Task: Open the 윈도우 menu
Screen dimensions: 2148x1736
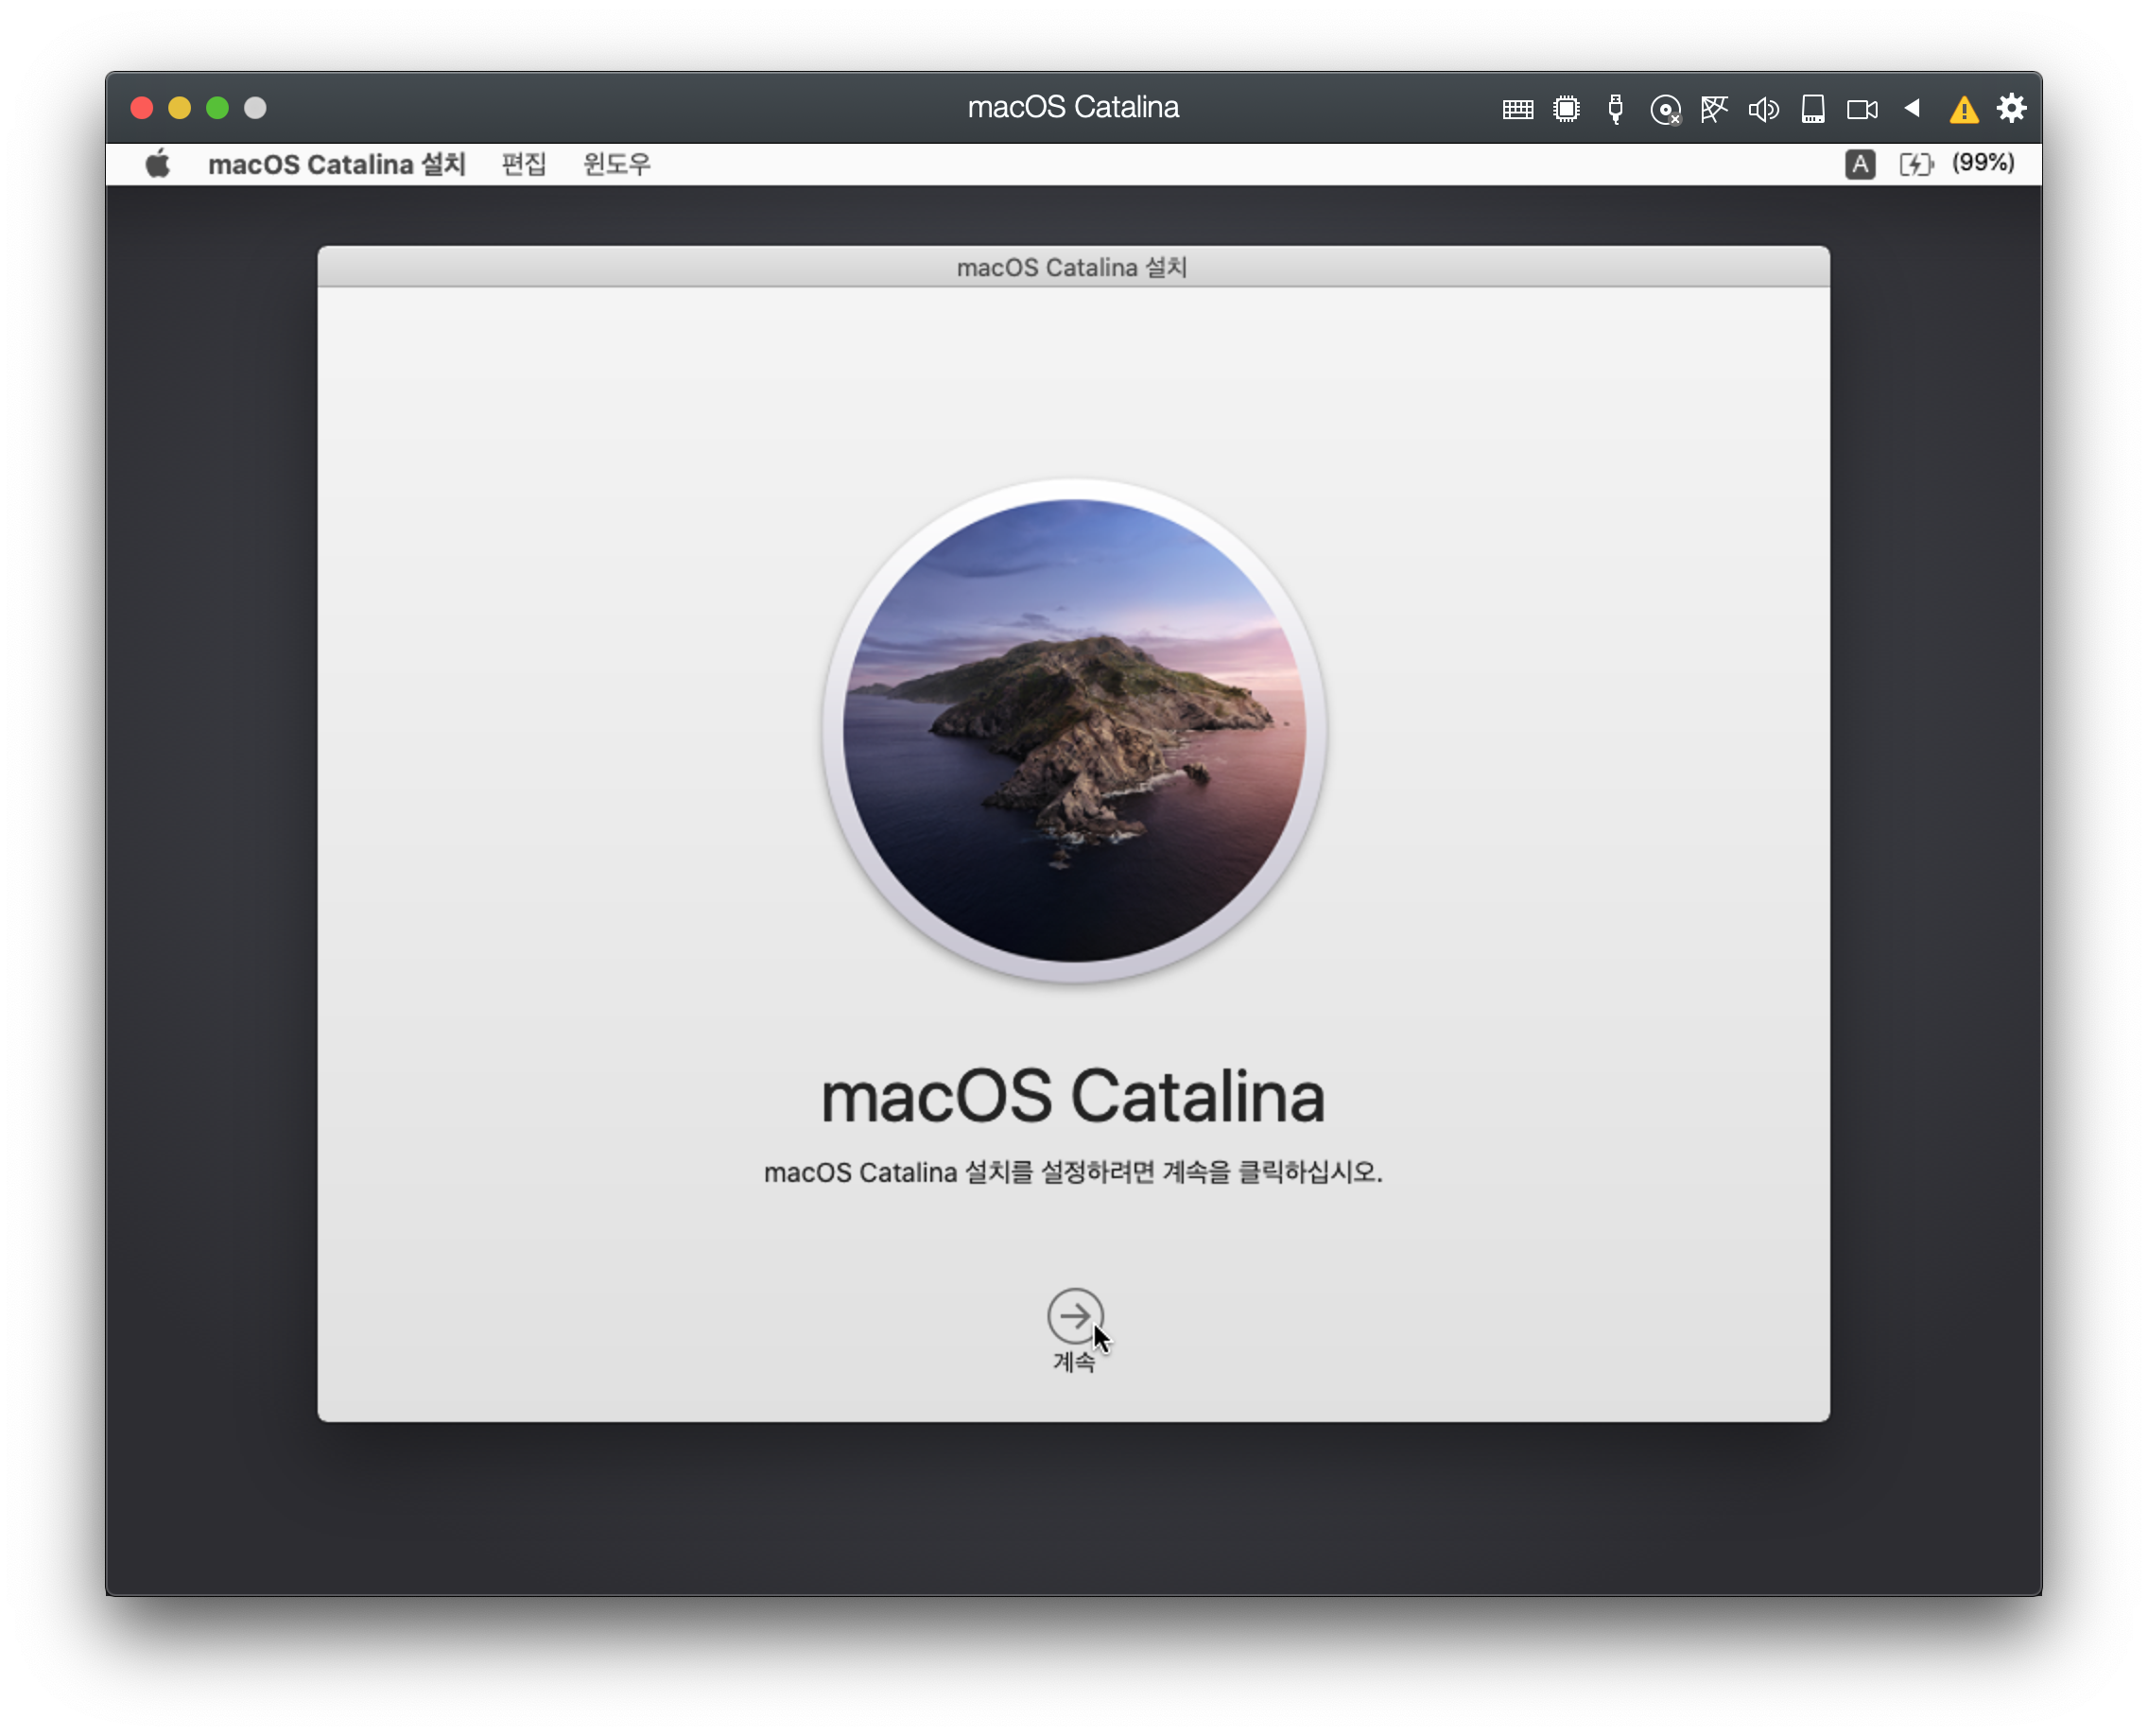Action: [x=617, y=164]
